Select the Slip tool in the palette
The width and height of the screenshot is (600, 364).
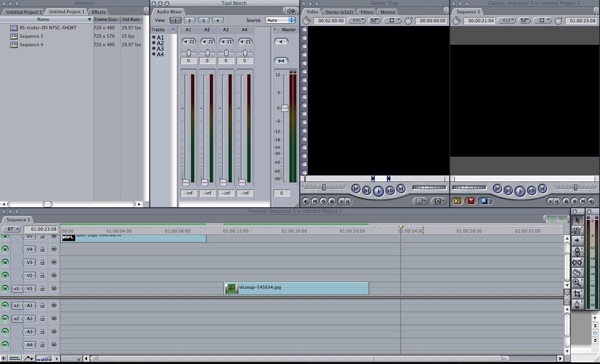[577, 262]
